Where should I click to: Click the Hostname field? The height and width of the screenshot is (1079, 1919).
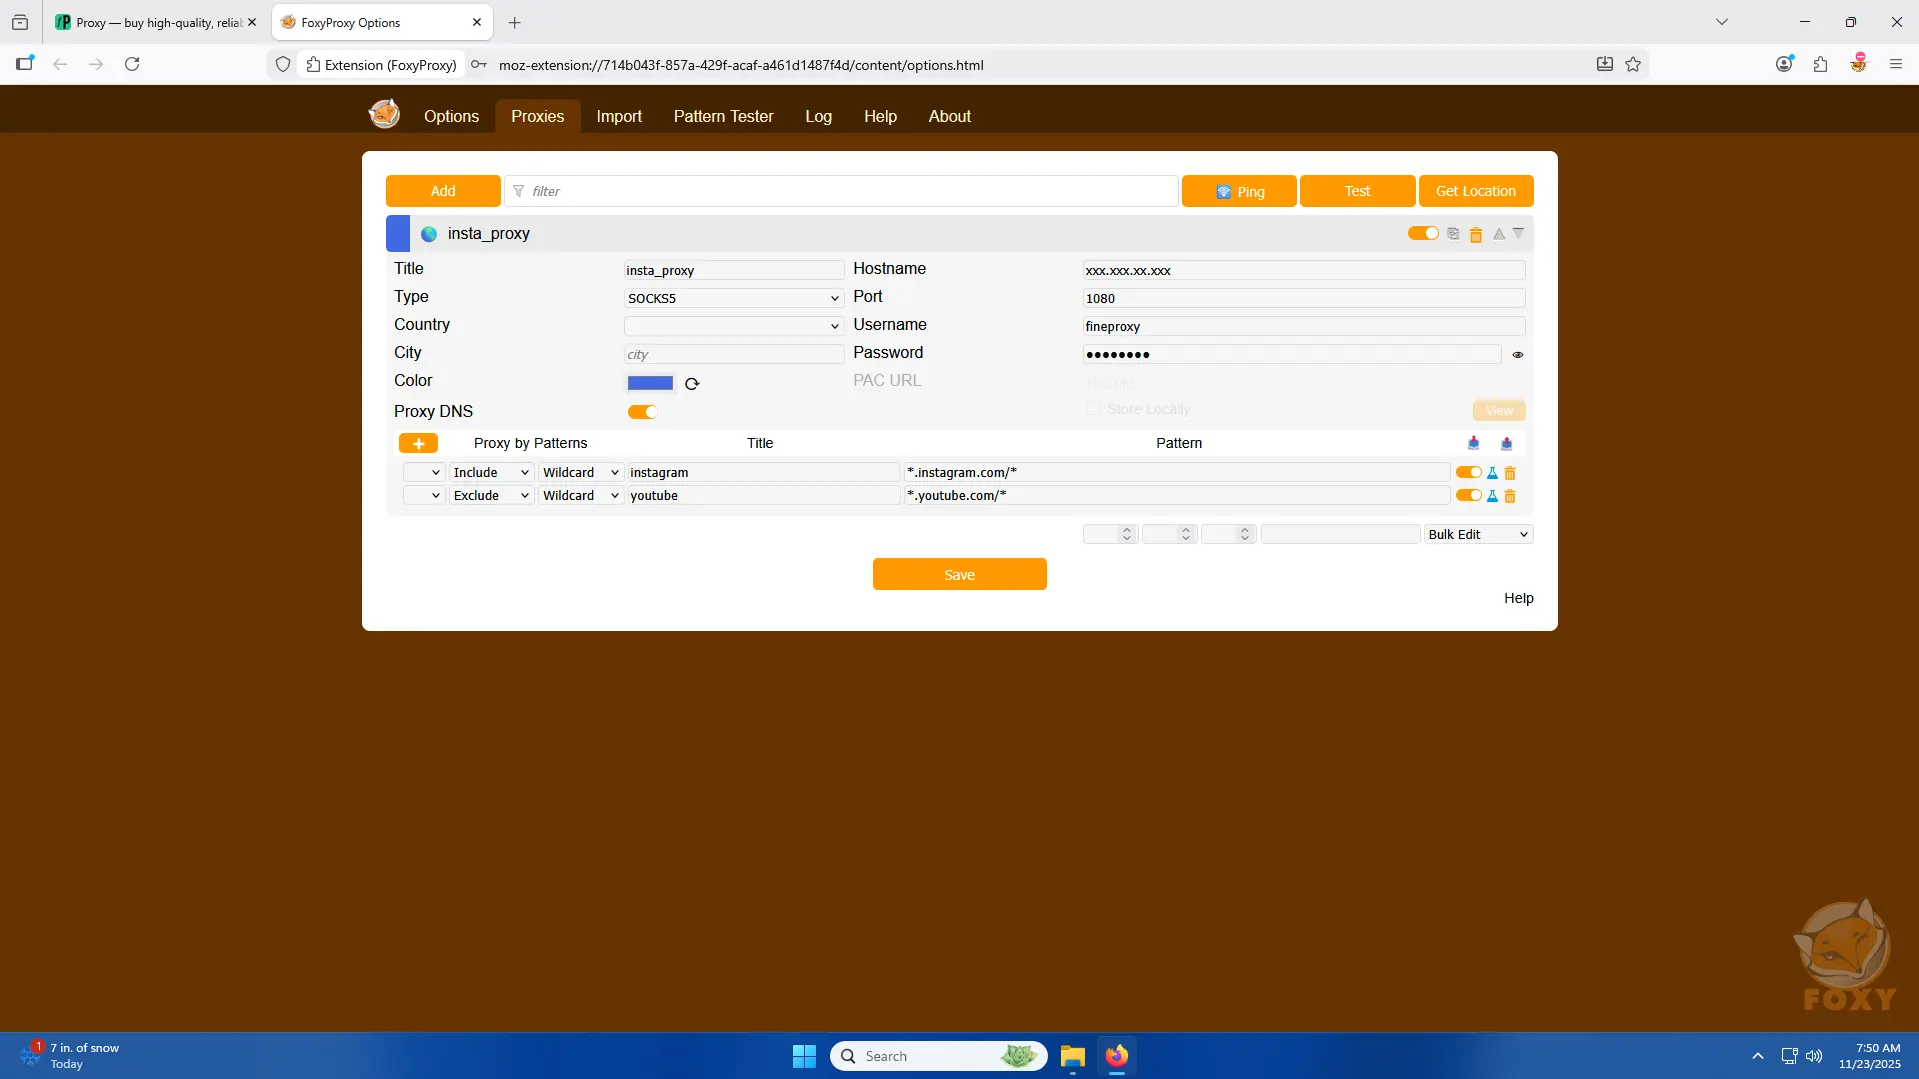pyautogui.click(x=1303, y=270)
